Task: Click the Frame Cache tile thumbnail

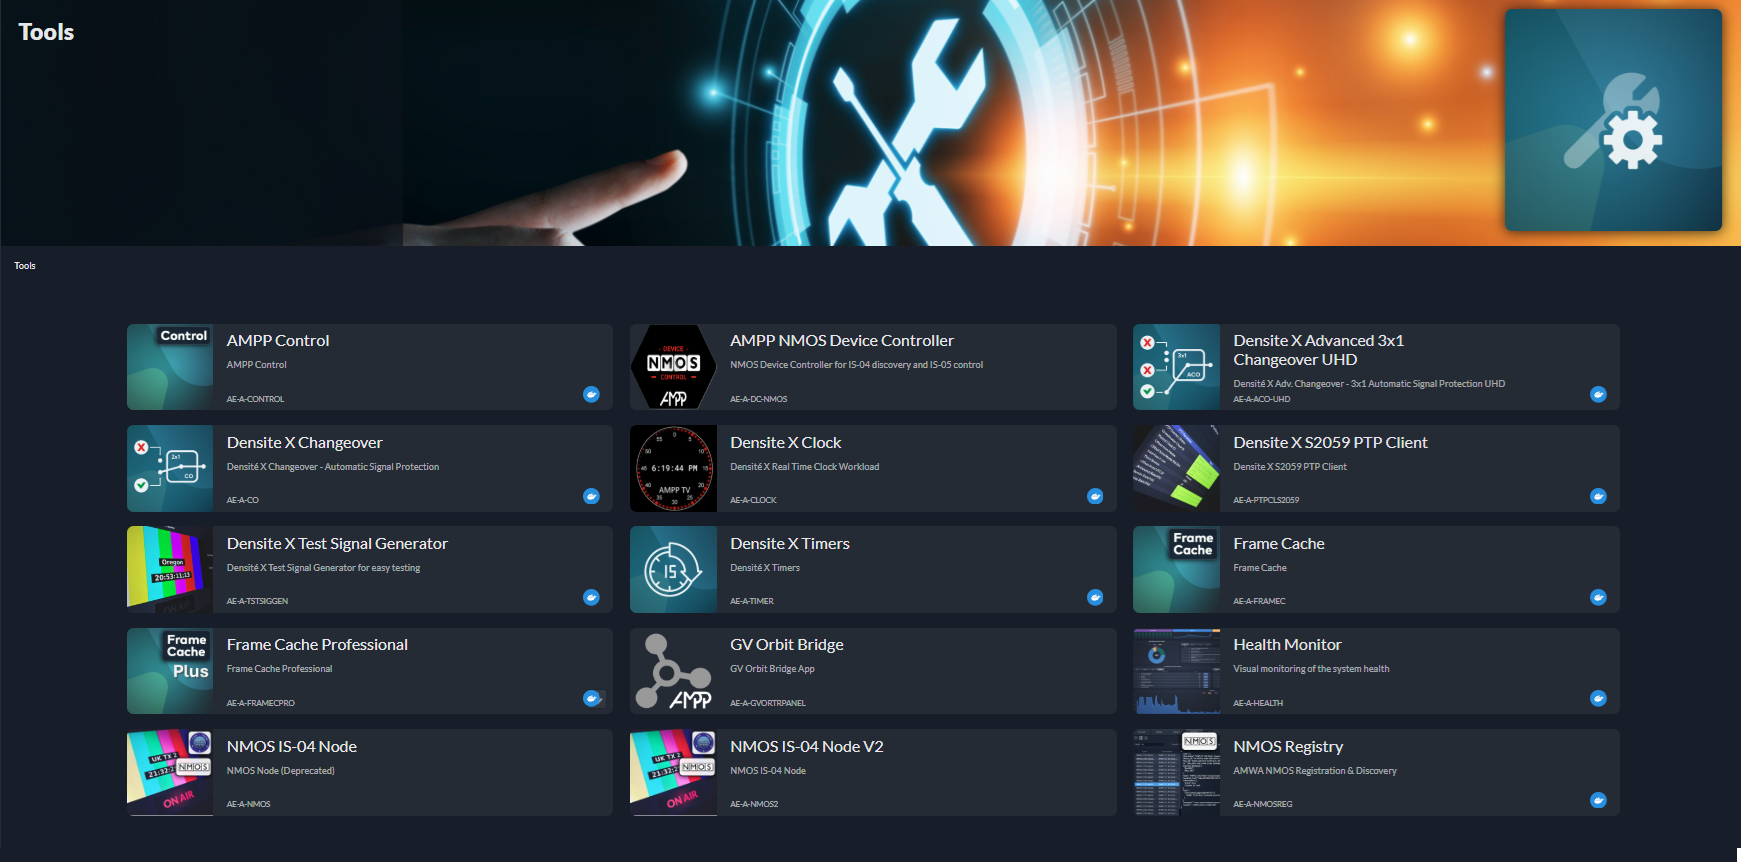Action: point(1176,569)
